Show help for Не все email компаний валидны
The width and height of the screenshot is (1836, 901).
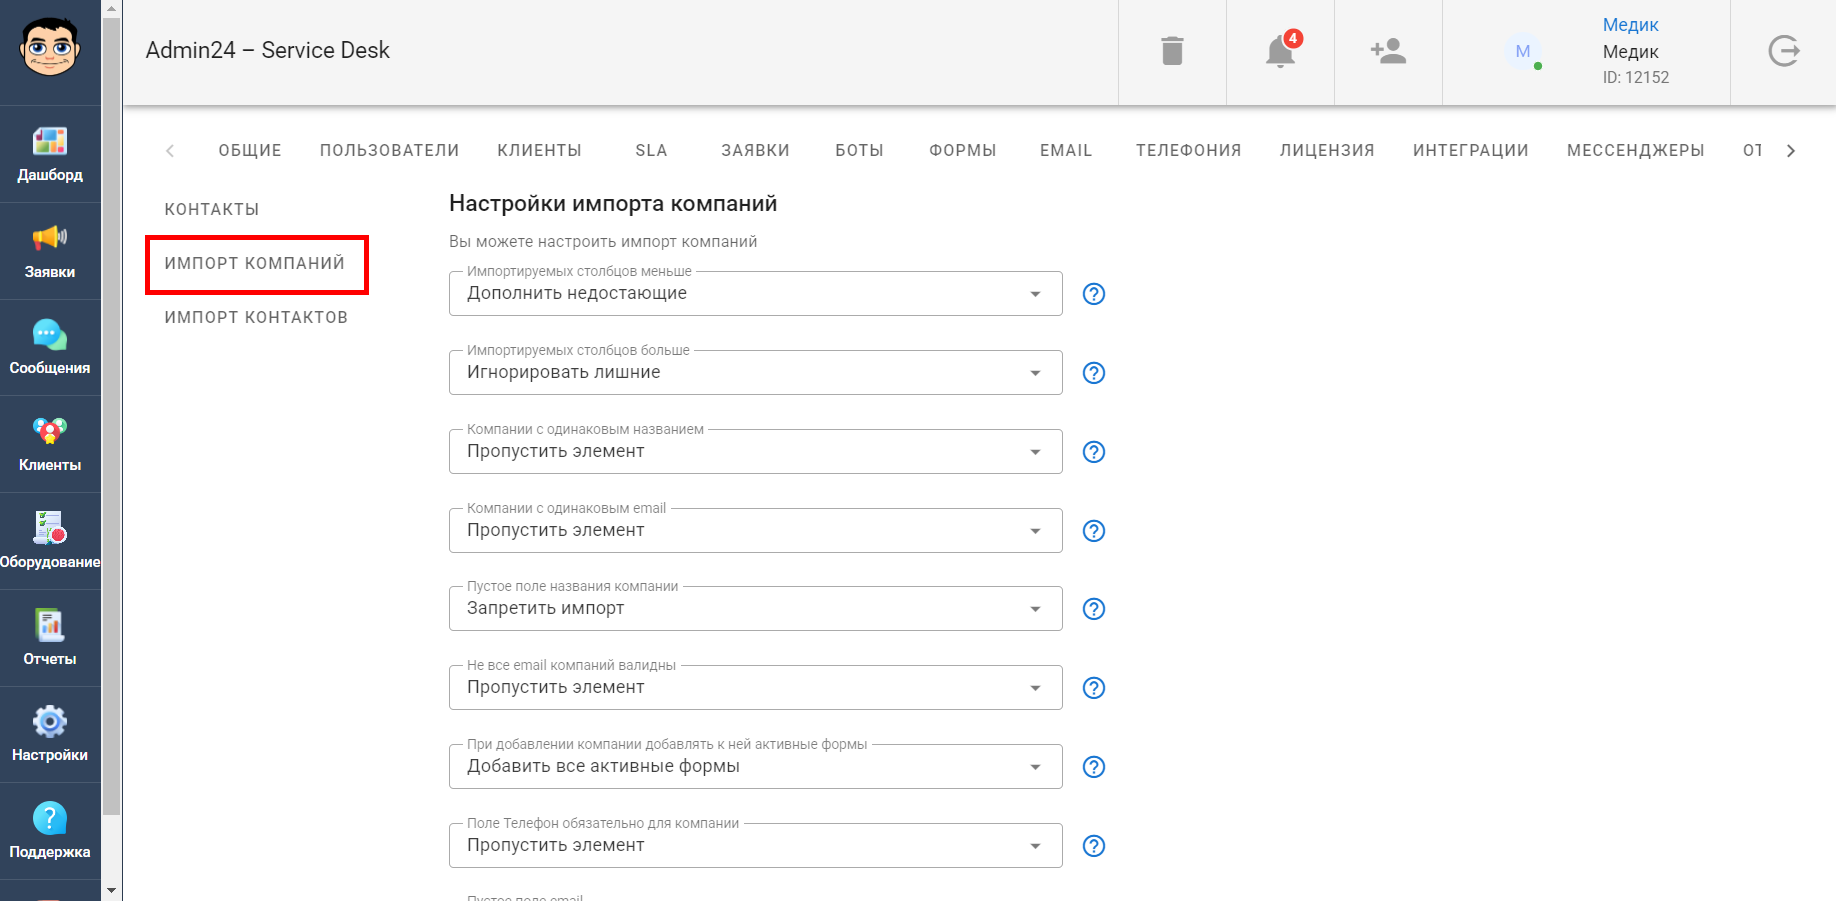pyautogui.click(x=1094, y=688)
